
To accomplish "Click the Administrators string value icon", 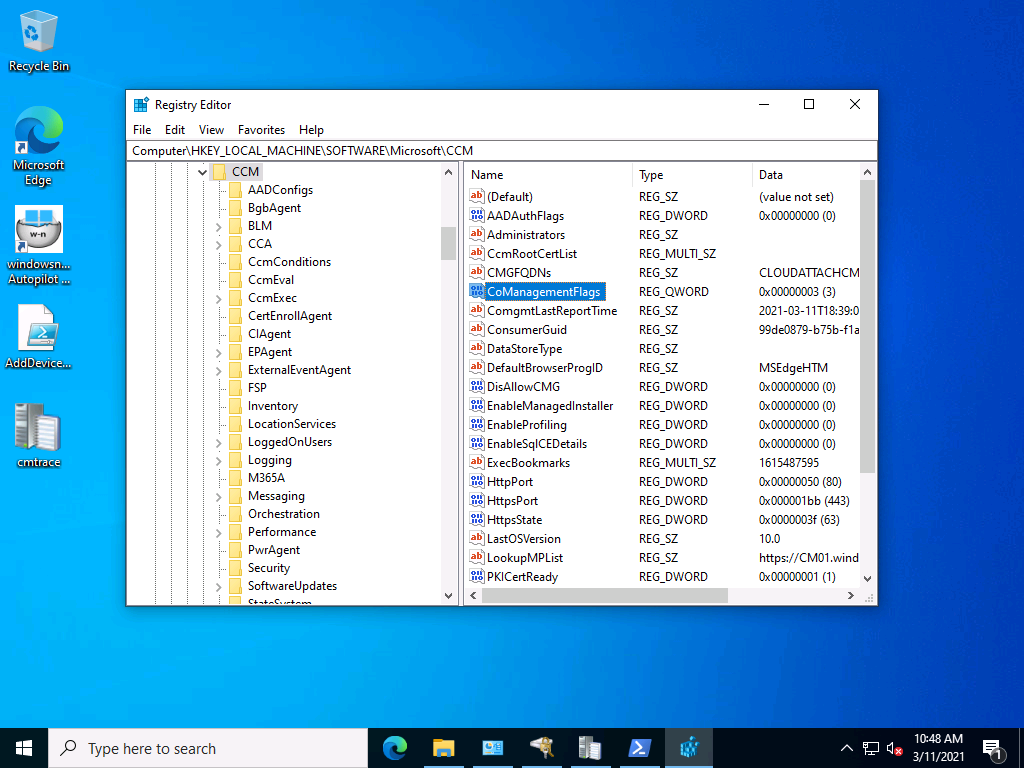I will tap(477, 234).
